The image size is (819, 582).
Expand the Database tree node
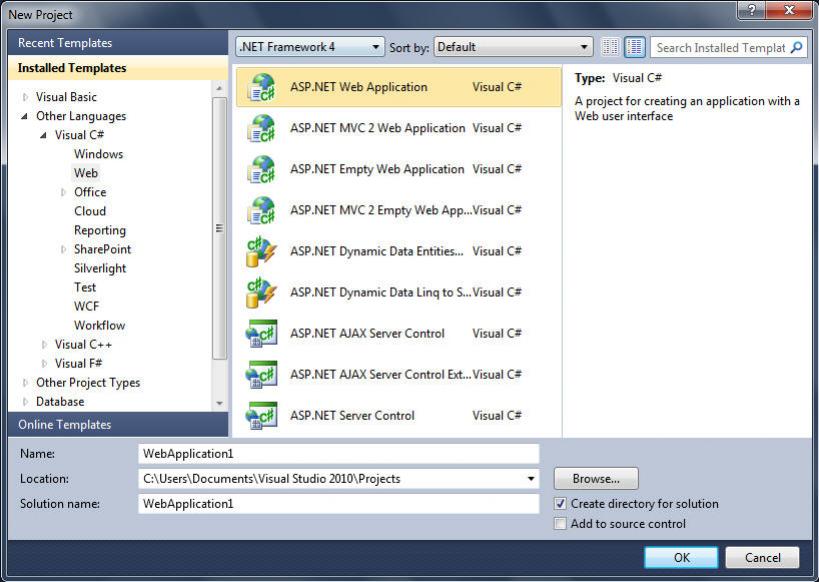[x=25, y=402]
